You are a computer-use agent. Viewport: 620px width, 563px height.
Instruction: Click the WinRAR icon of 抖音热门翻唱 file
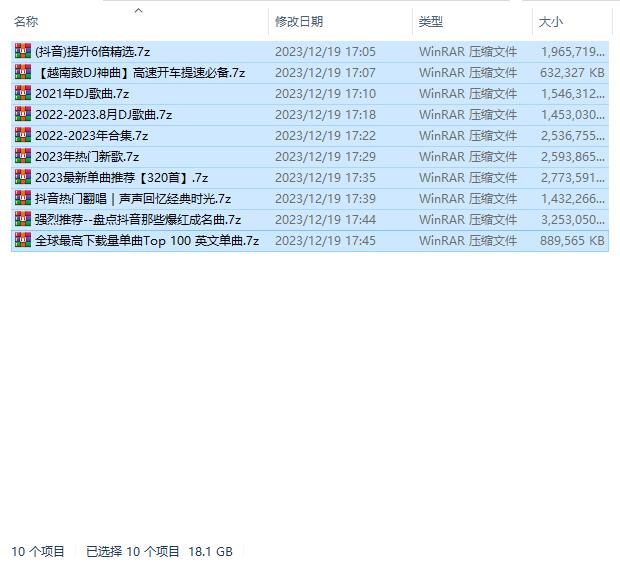coord(22,198)
